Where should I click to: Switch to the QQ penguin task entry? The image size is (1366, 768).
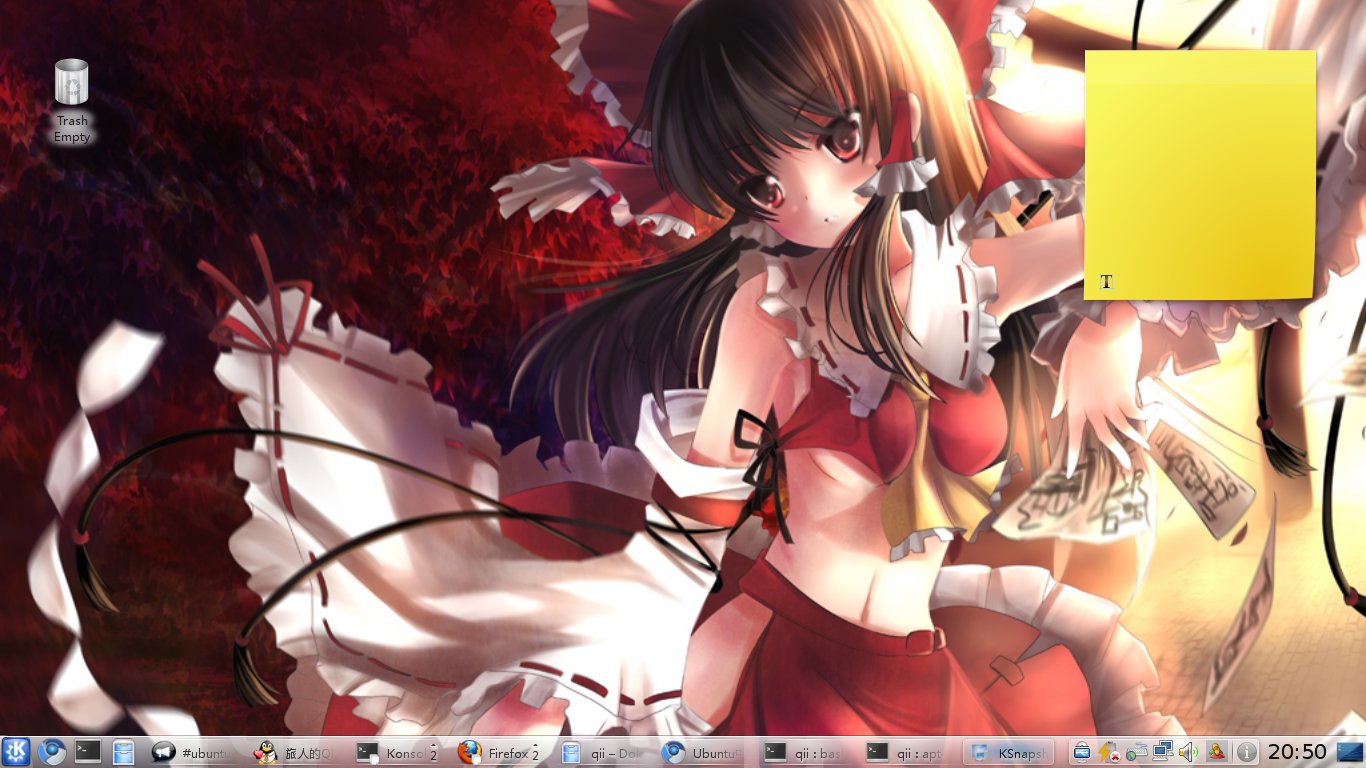point(297,753)
